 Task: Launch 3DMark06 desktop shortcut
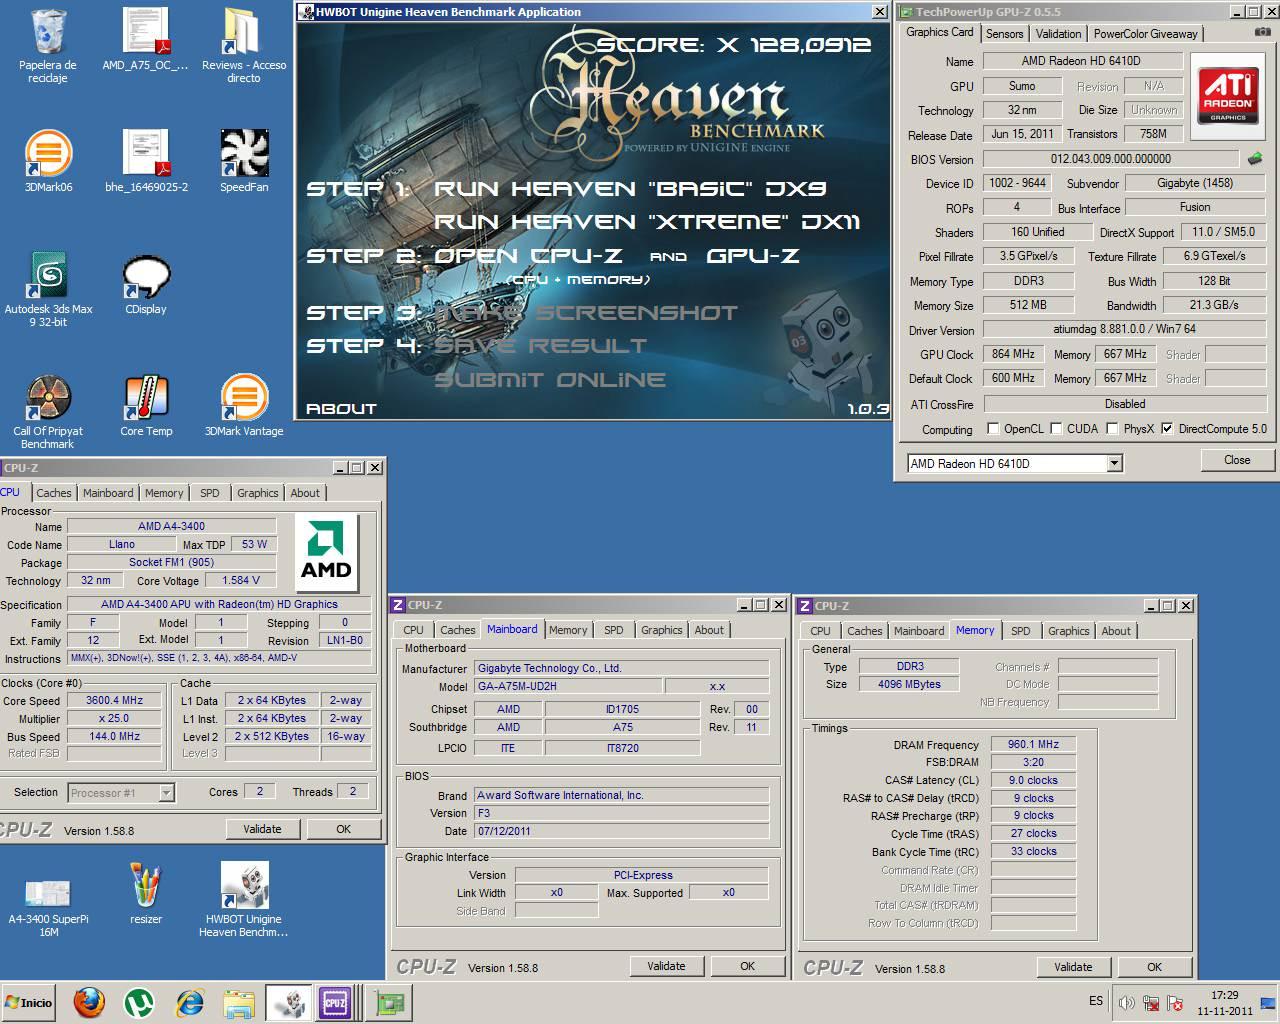(48, 162)
